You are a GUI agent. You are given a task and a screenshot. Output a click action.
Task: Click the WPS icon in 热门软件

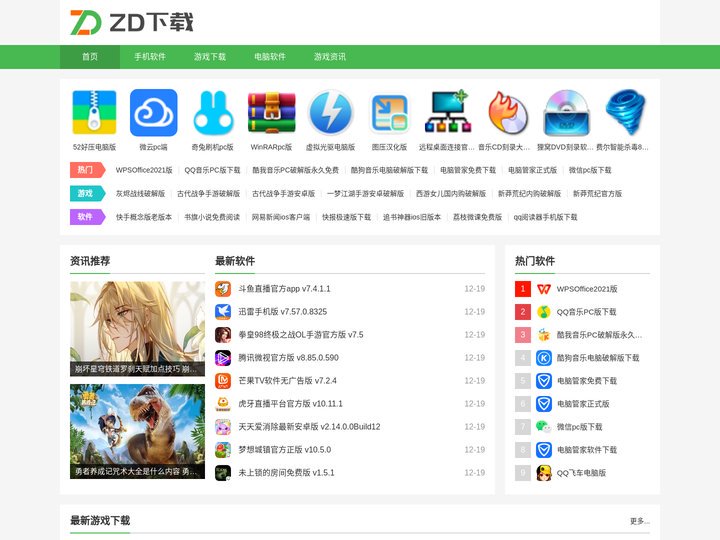click(x=544, y=289)
